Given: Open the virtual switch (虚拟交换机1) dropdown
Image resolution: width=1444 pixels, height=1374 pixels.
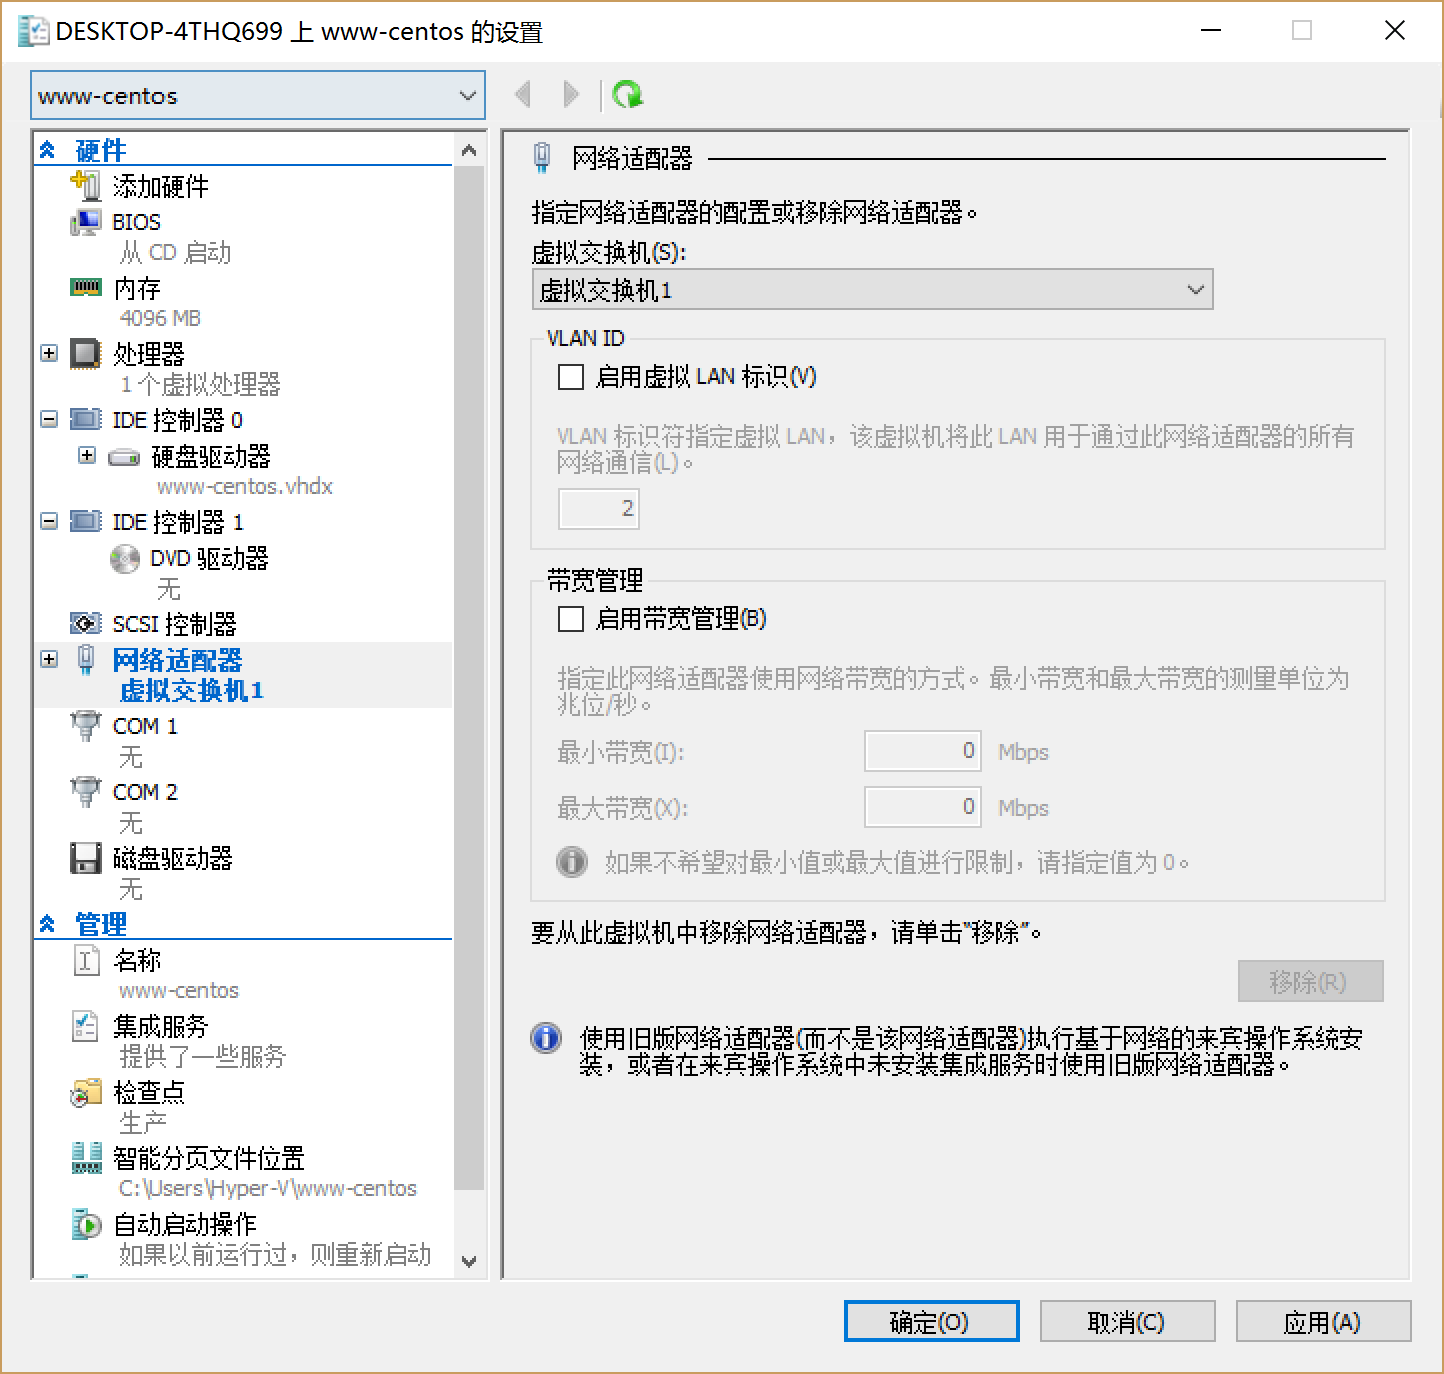Looking at the screenshot, I should click(x=872, y=290).
